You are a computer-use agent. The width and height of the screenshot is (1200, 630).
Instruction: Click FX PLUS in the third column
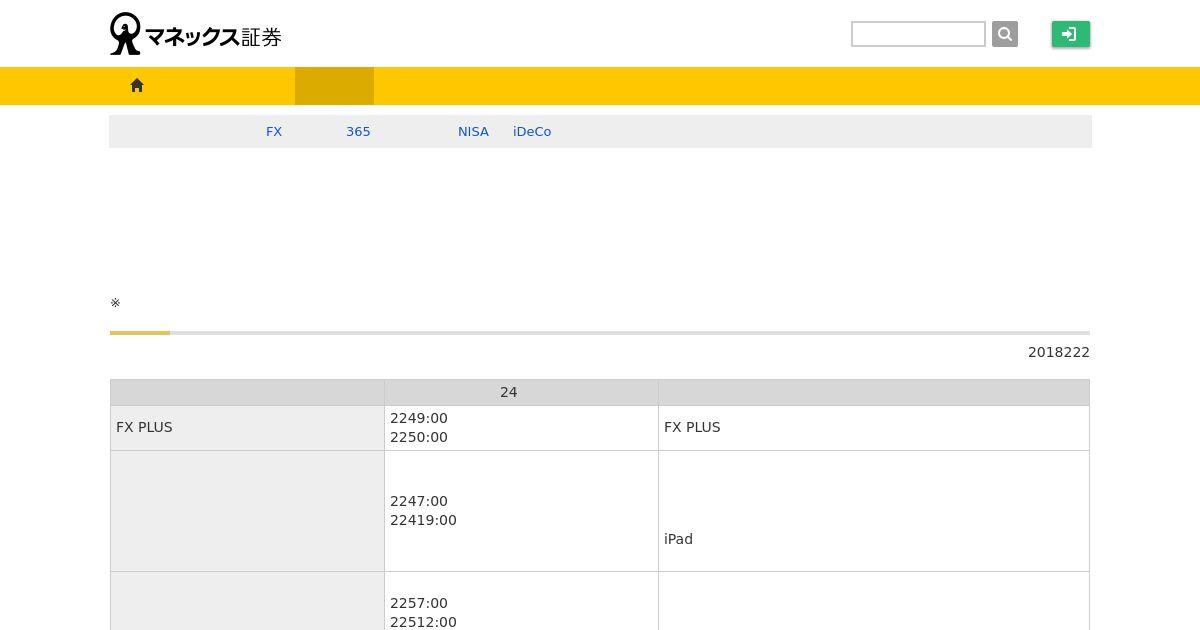click(692, 427)
